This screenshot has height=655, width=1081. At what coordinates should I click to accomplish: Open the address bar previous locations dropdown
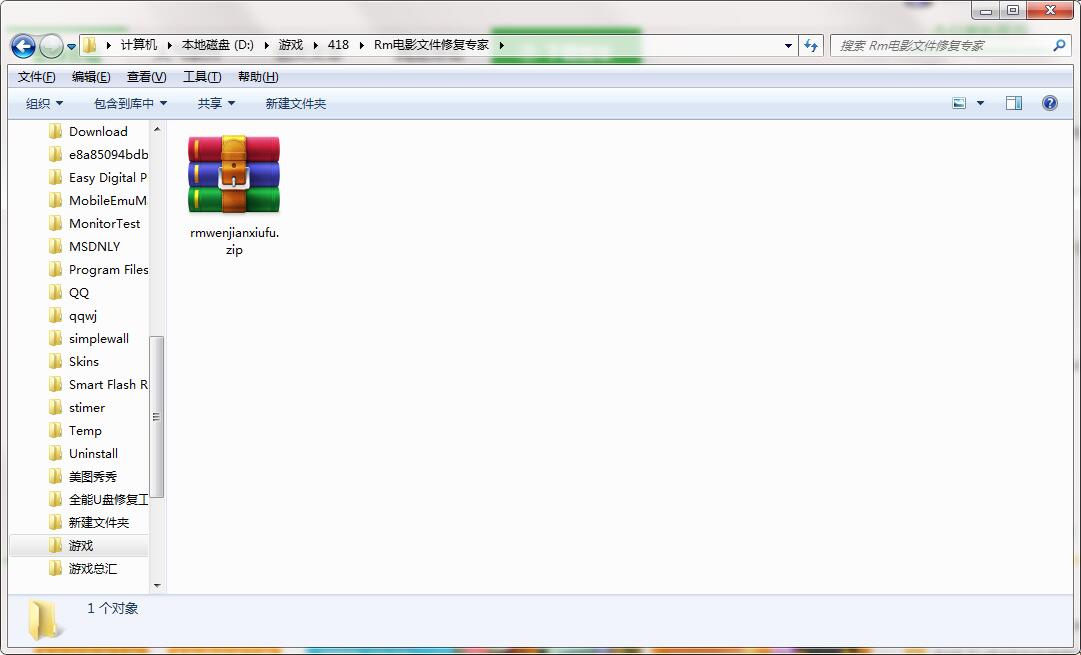(788, 46)
